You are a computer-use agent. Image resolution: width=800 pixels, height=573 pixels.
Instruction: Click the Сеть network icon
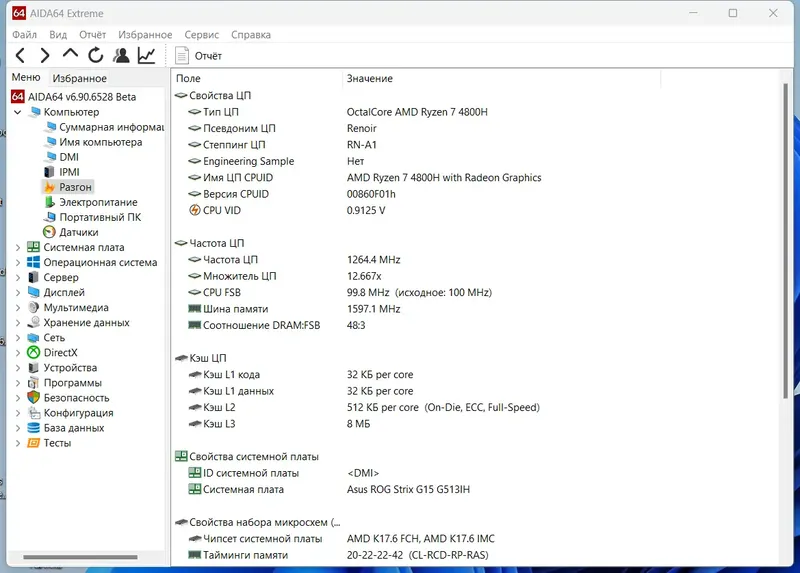[x=34, y=338]
